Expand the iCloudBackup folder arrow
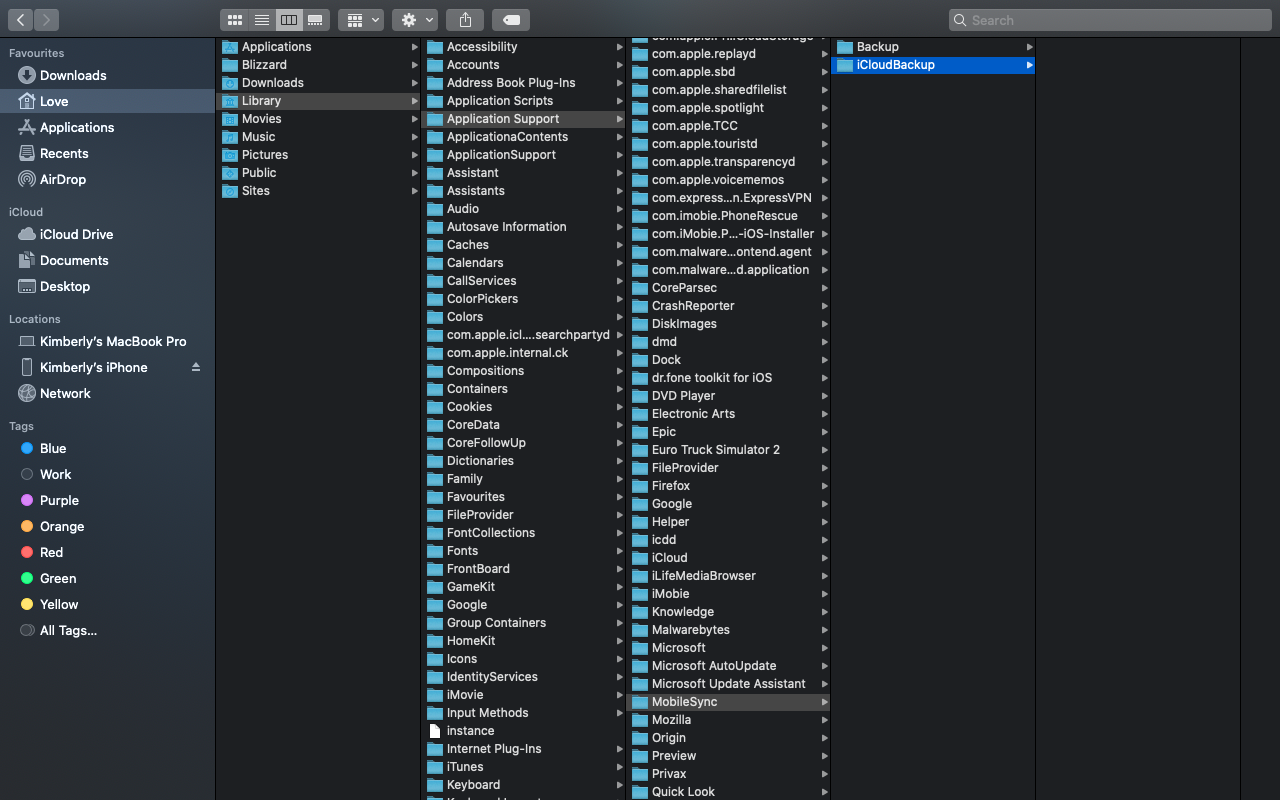The image size is (1280, 800). point(1030,65)
